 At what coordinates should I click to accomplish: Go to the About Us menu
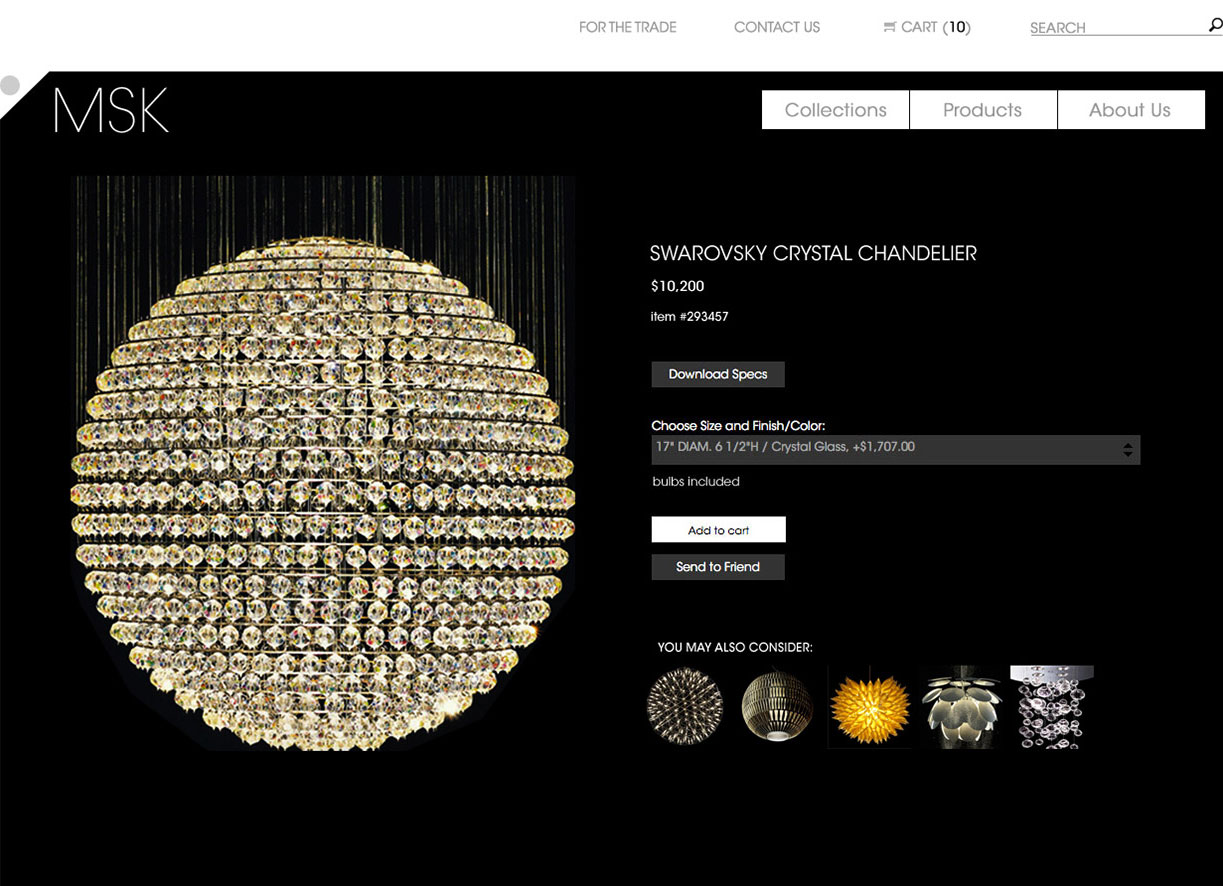tap(1130, 110)
